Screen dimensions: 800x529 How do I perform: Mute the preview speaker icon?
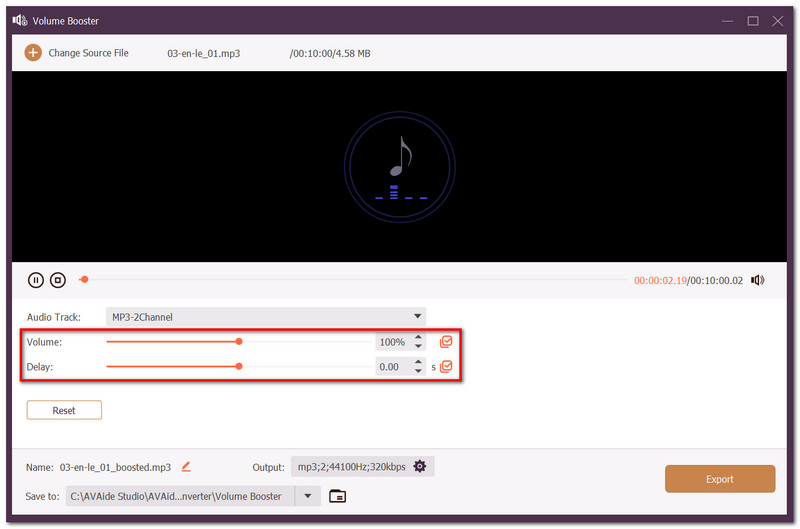point(758,280)
